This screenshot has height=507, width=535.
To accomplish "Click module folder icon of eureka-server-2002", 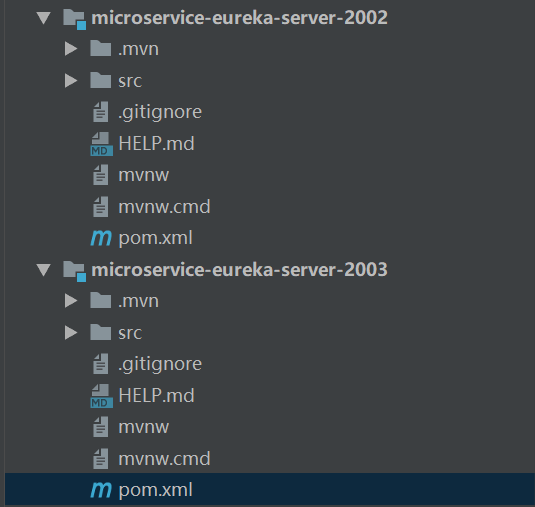I will coord(74,19).
